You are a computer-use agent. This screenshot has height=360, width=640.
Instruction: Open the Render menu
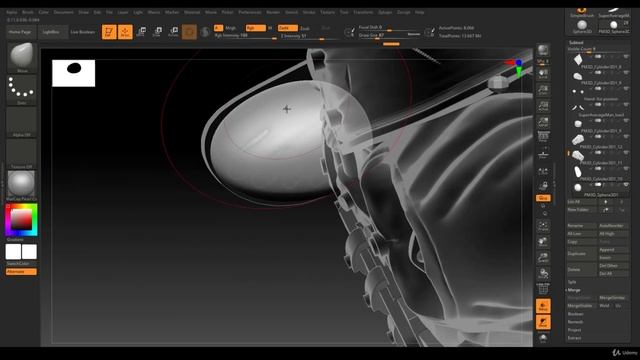pyautogui.click(x=273, y=12)
